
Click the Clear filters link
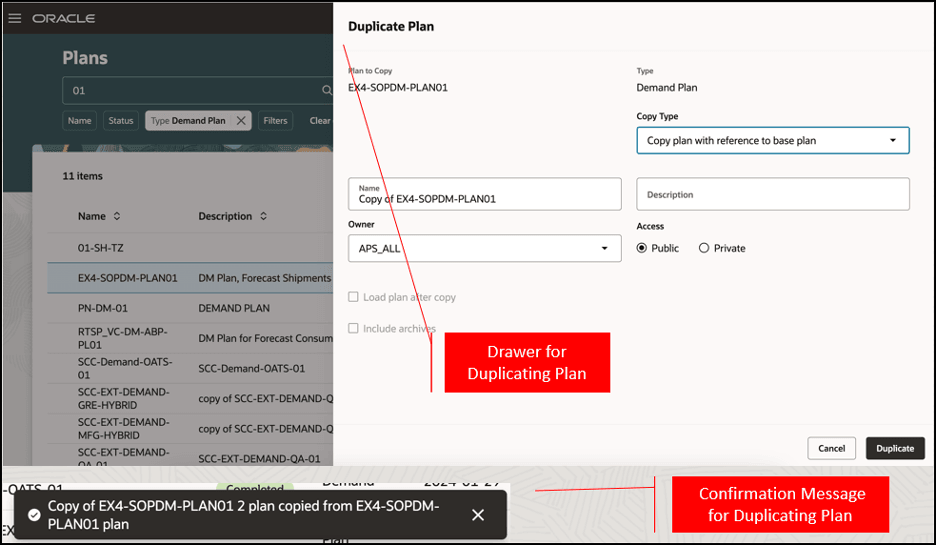coord(320,121)
